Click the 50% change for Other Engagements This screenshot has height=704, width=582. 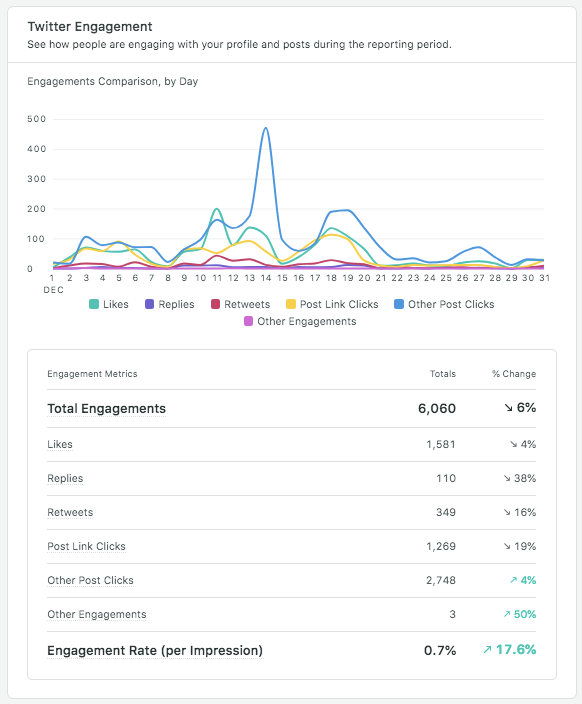coord(525,614)
